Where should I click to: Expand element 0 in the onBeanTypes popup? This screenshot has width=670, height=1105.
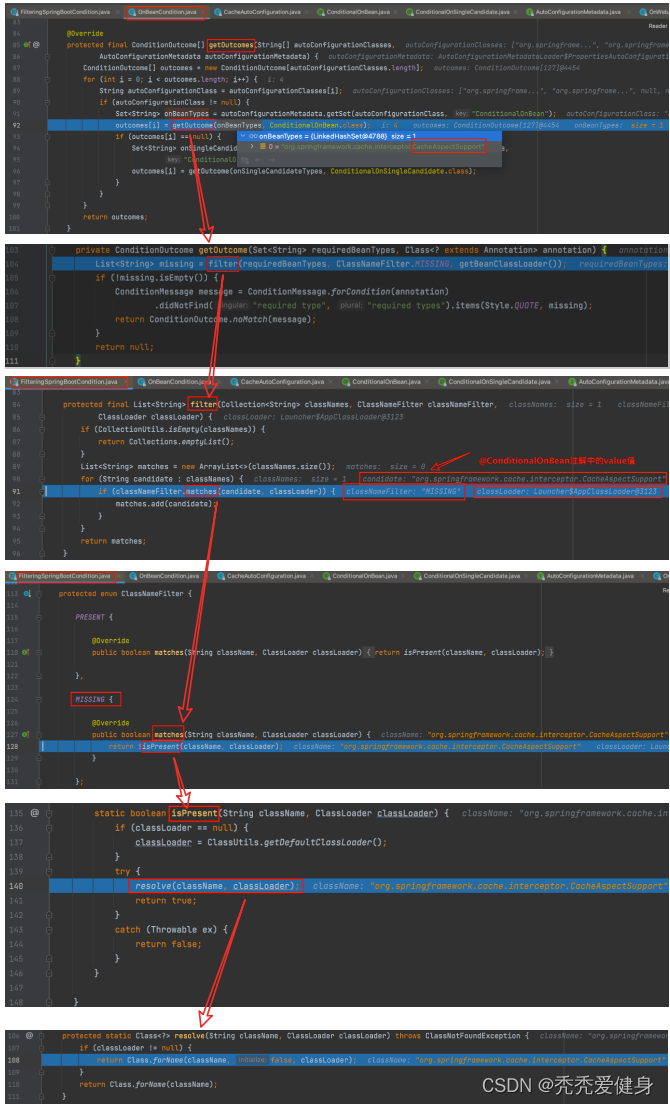pos(254,147)
